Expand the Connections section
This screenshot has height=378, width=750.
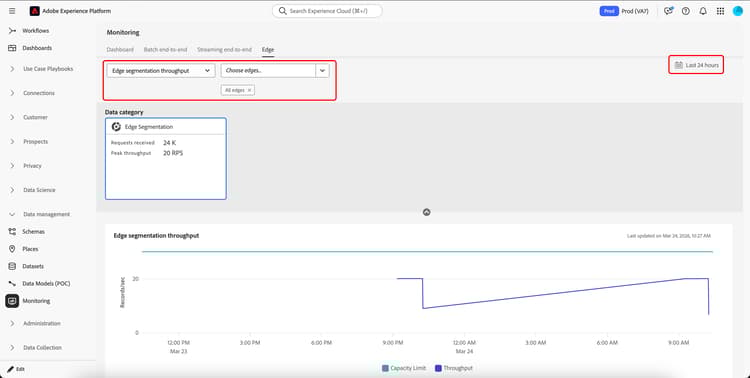coord(12,93)
